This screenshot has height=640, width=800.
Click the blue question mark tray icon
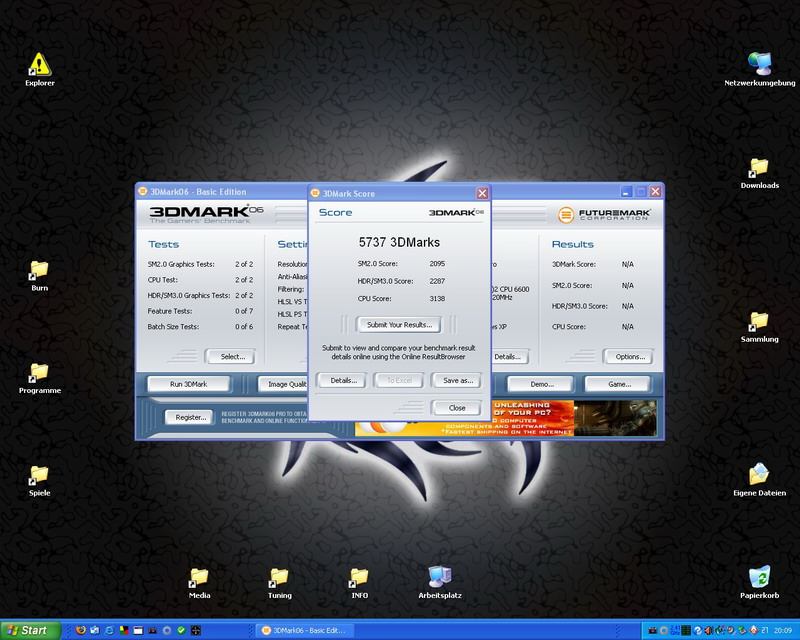697,631
